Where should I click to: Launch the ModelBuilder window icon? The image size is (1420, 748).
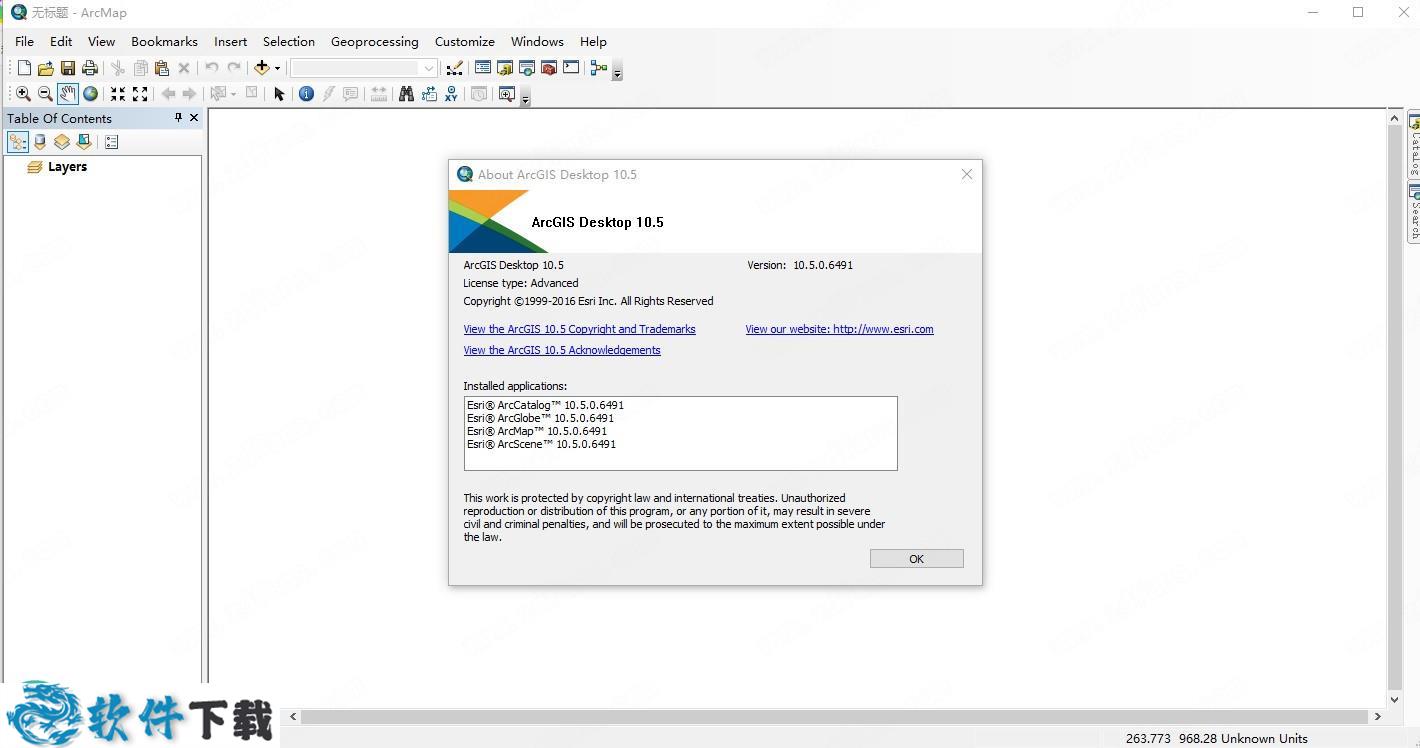[x=599, y=68]
